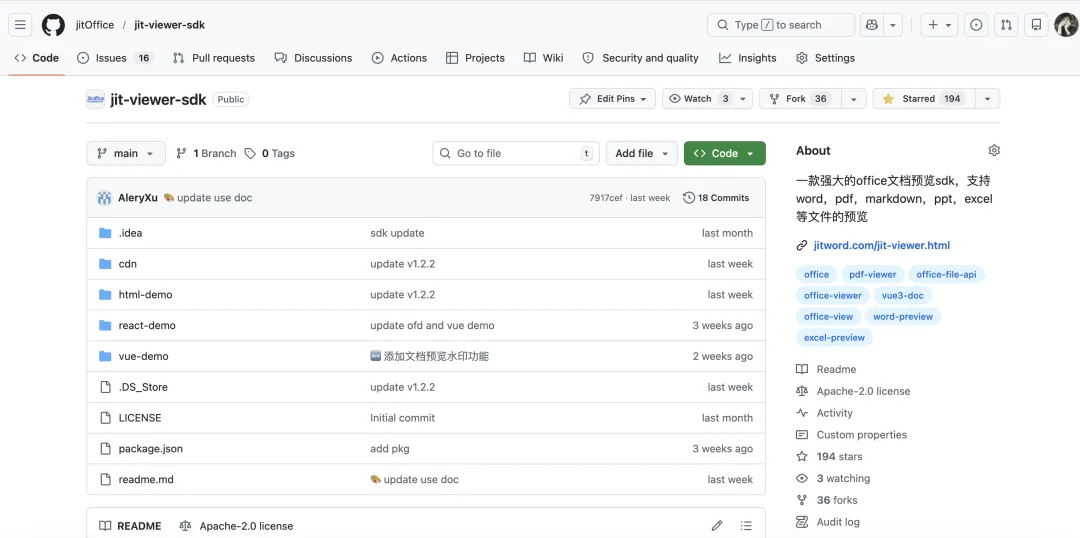Click the Fork button

800,99
